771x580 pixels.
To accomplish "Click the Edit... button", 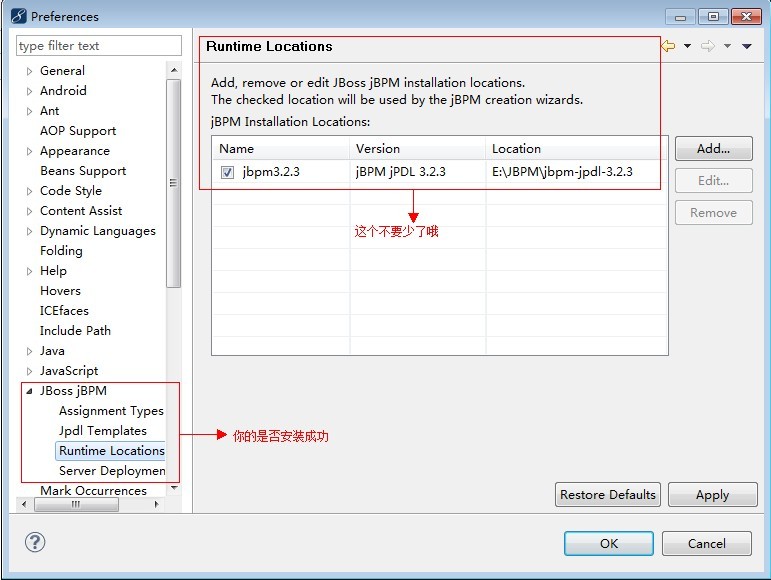I will 713,181.
